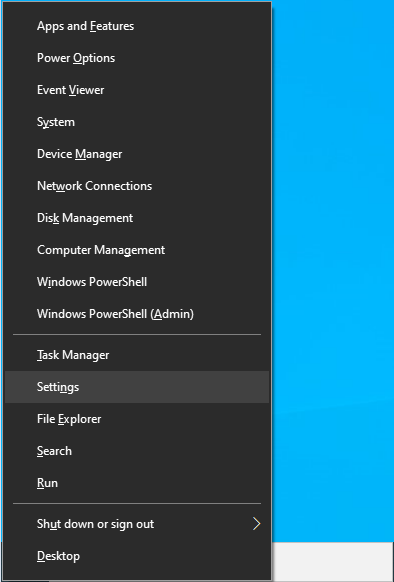Run Windows PowerShell (Admin)
Screen dimensions: 394x582
137,314
